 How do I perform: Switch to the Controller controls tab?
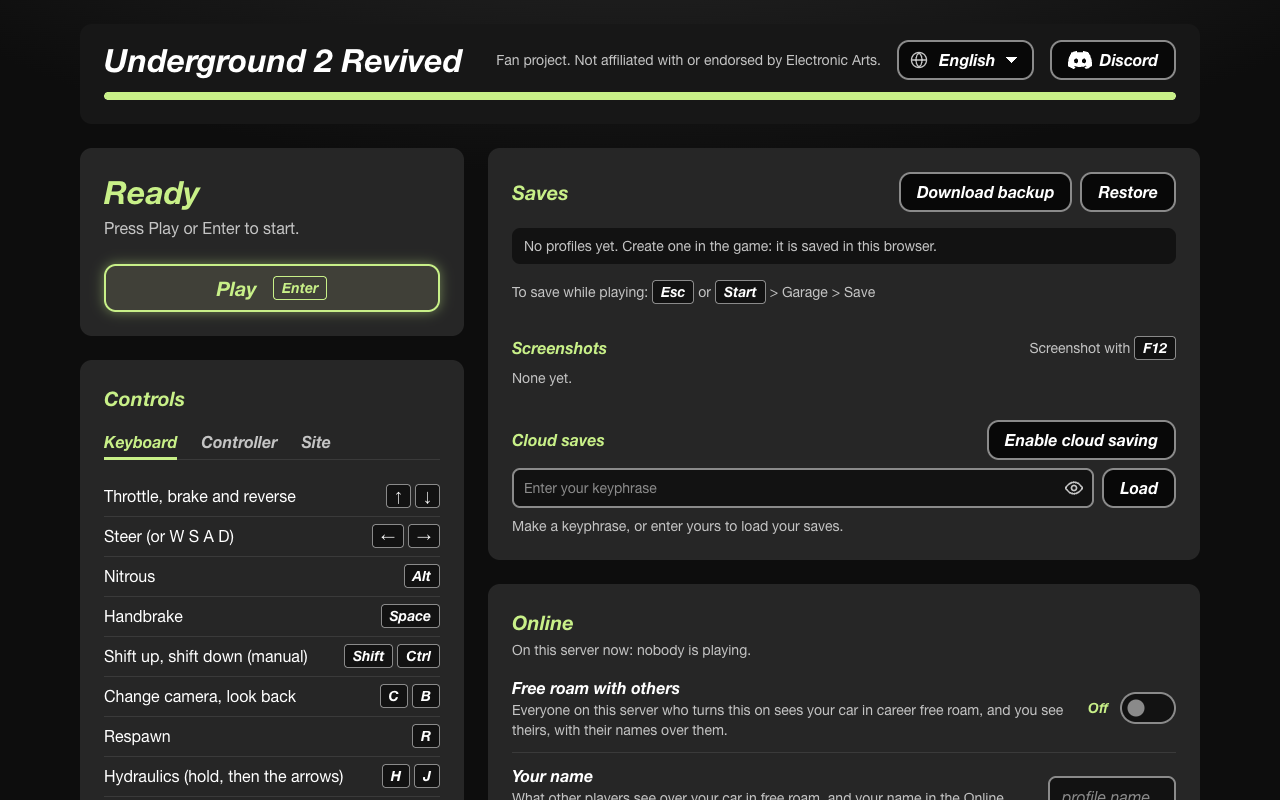239,442
